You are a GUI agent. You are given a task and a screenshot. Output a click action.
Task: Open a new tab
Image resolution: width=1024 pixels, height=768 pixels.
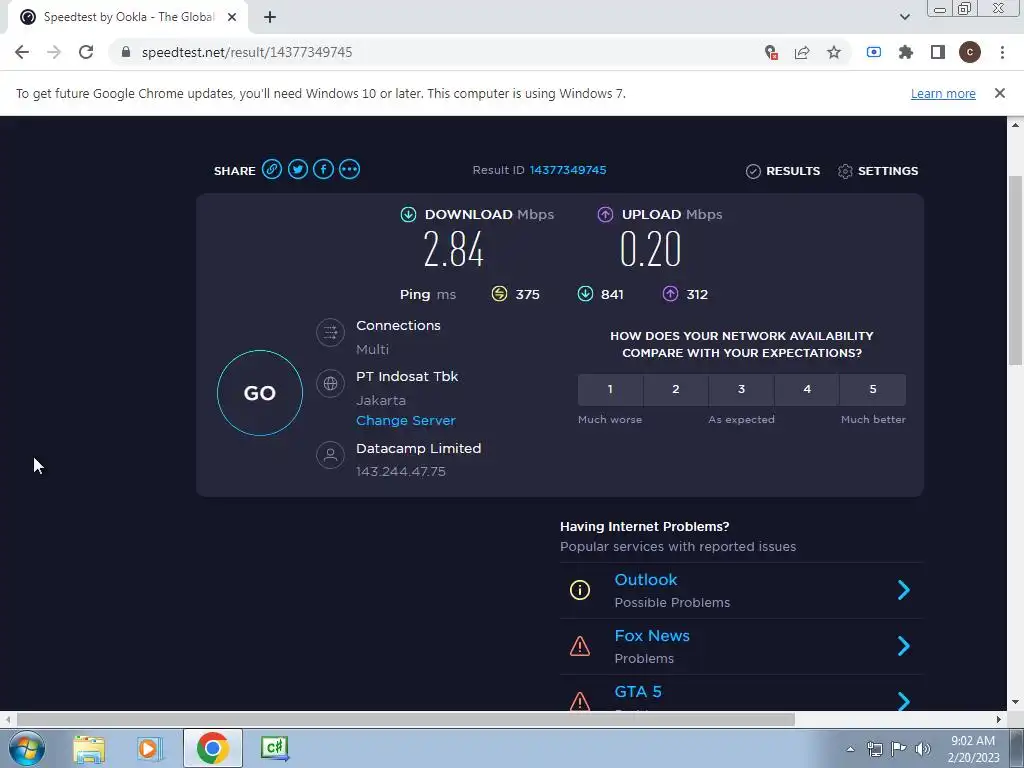tap(270, 17)
